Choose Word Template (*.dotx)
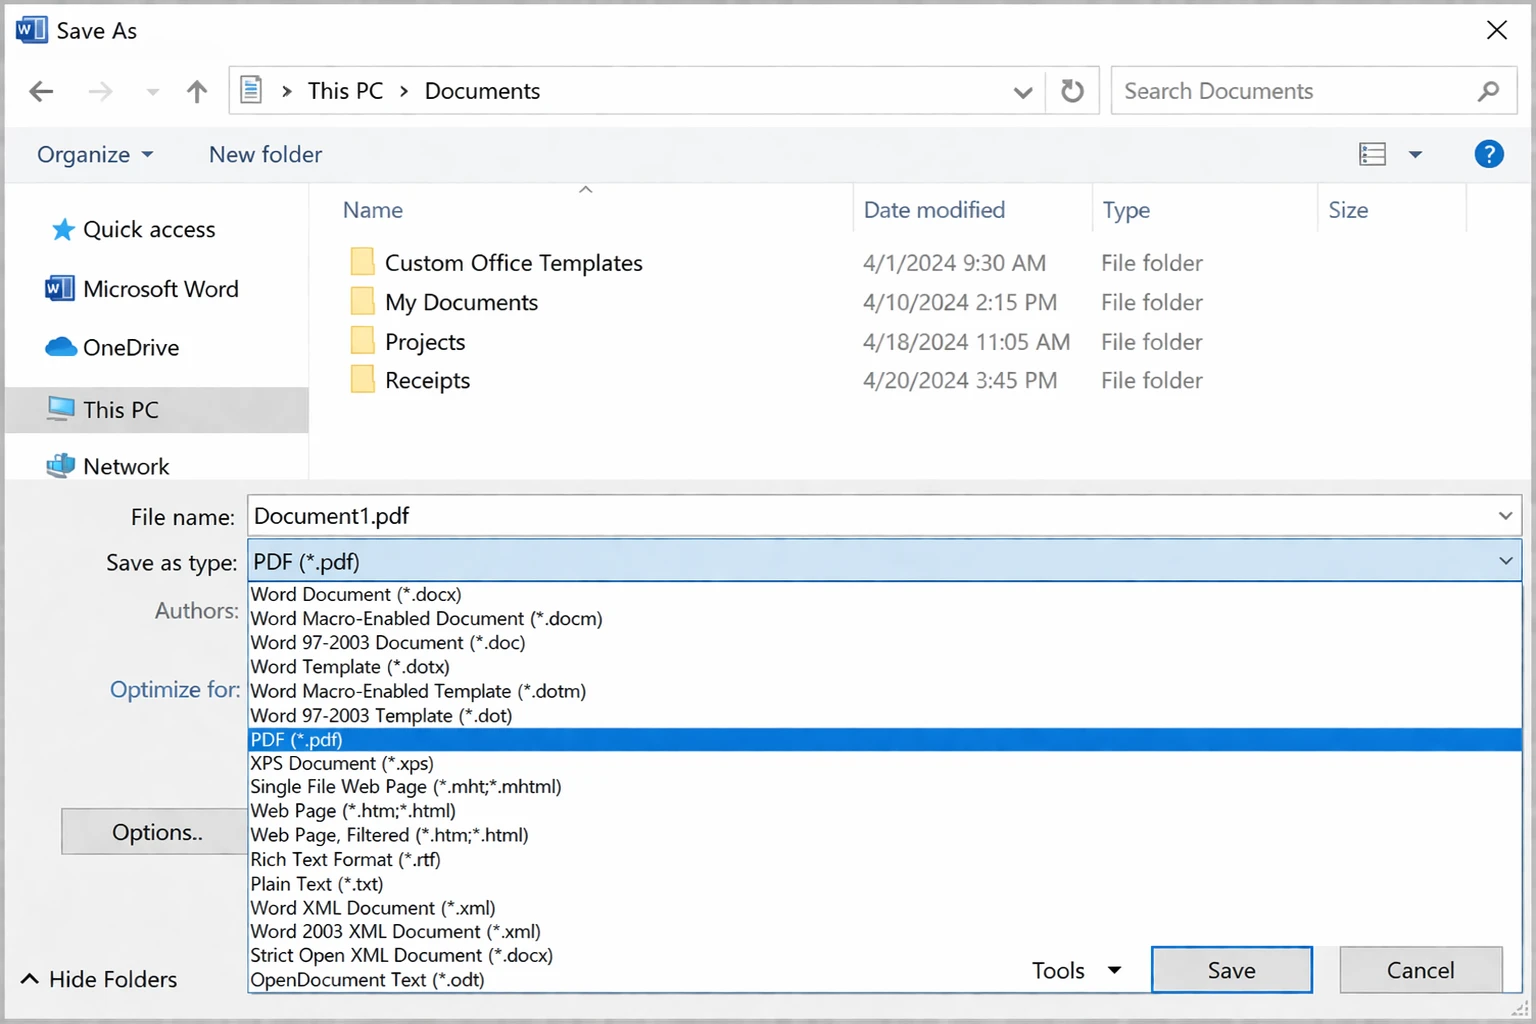 point(885,666)
